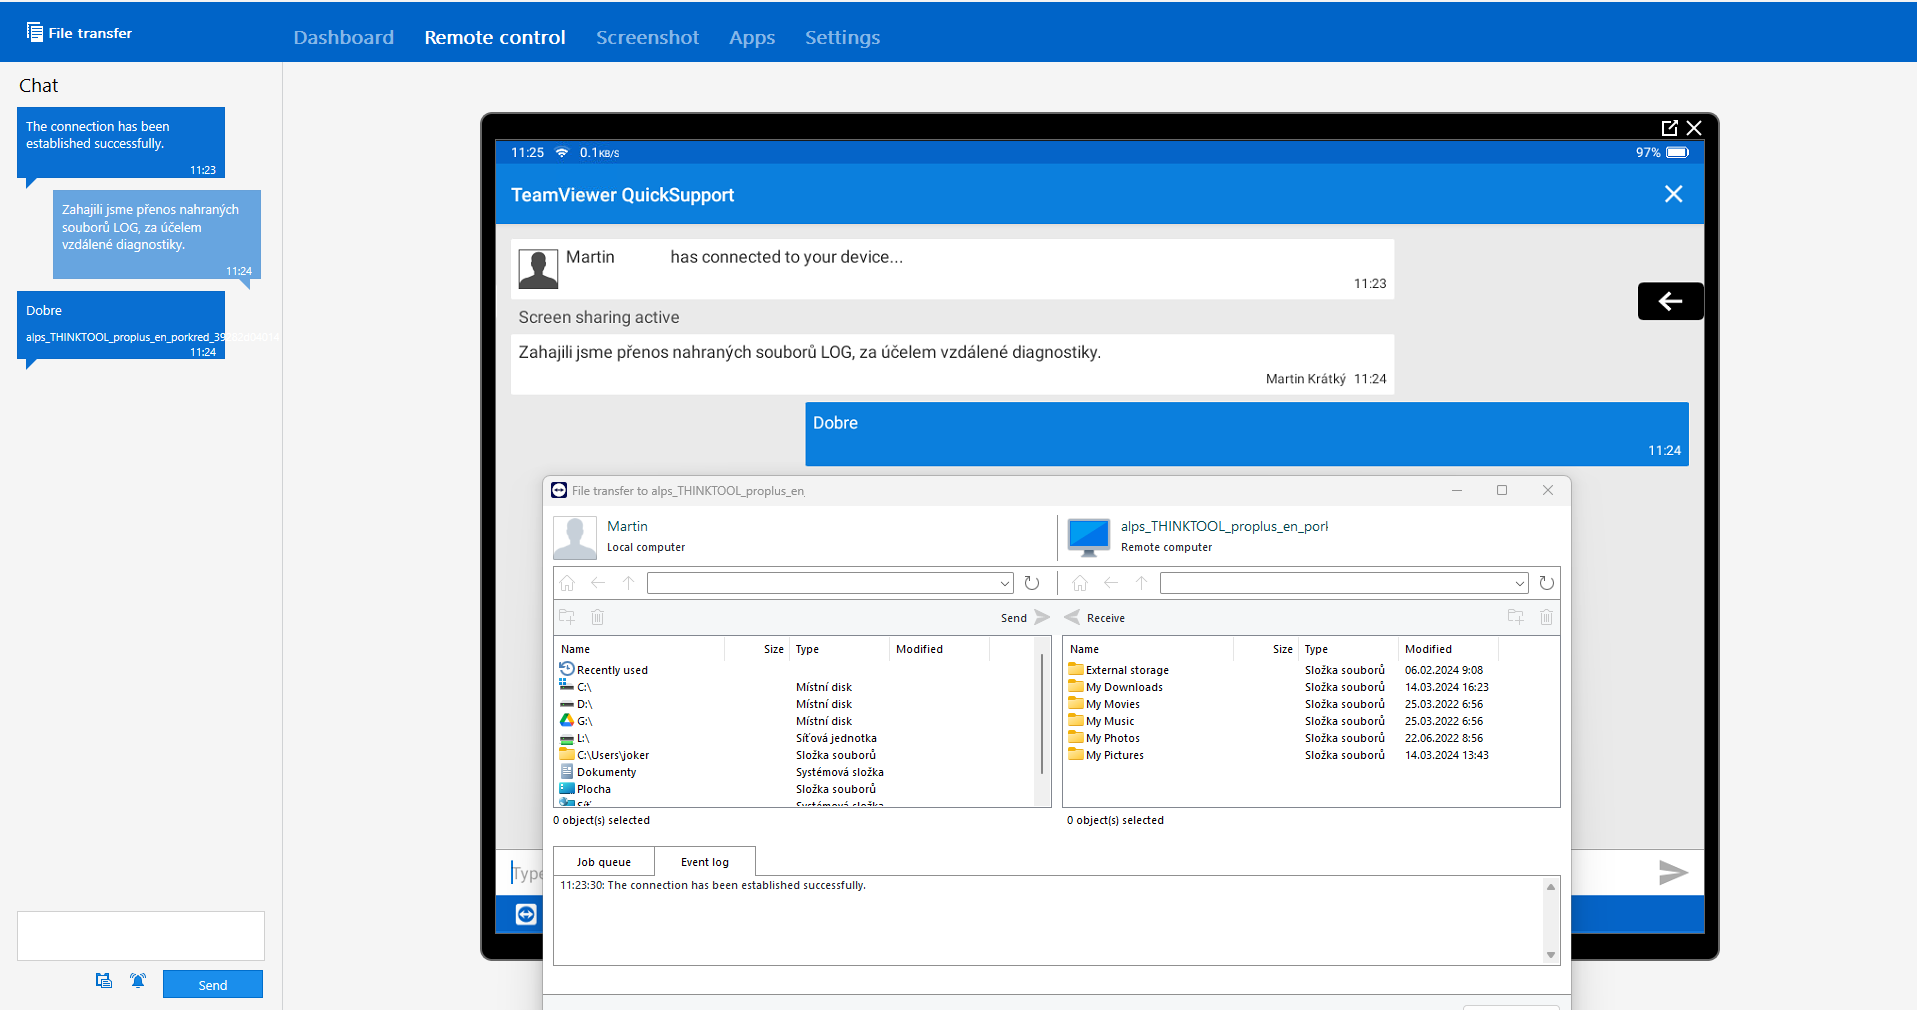The height and width of the screenshot is (1010, 1917).
Task: Click the remote computer home icon
Action: pyautogui.click(x=1080, y=583)
